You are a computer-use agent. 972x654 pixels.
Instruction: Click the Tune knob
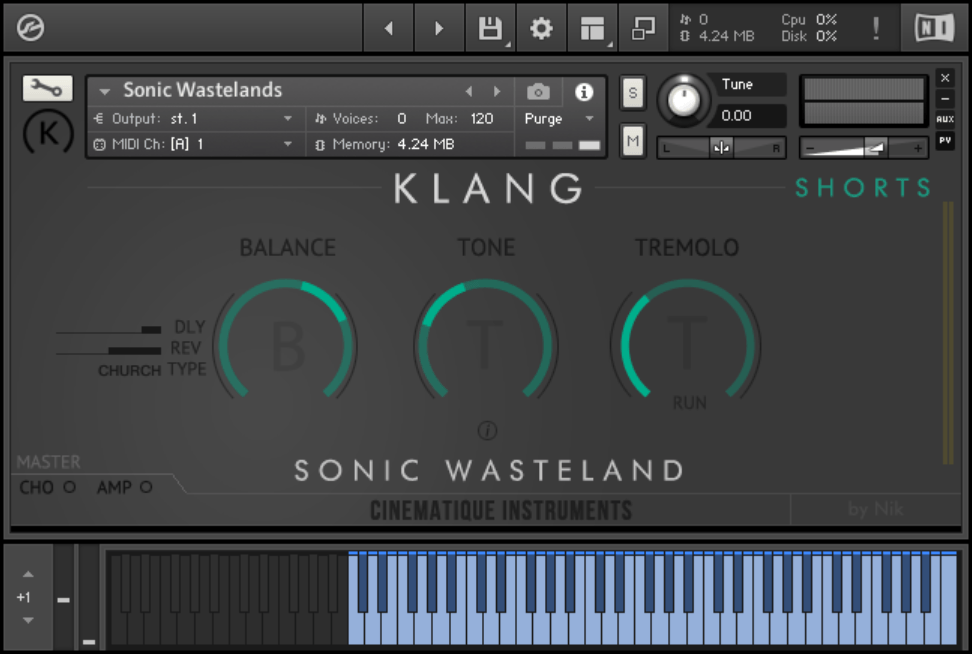(x=683, y=99)
